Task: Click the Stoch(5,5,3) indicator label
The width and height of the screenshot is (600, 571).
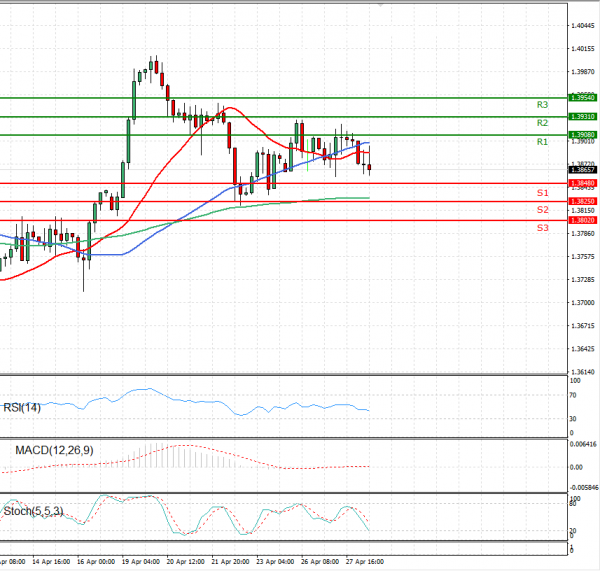Action: [33, 511]
